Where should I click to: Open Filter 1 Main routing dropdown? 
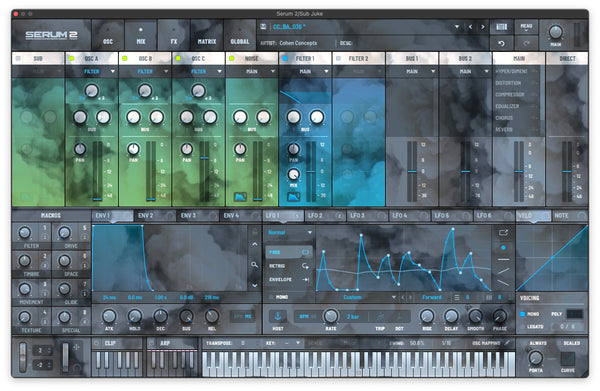306,71
